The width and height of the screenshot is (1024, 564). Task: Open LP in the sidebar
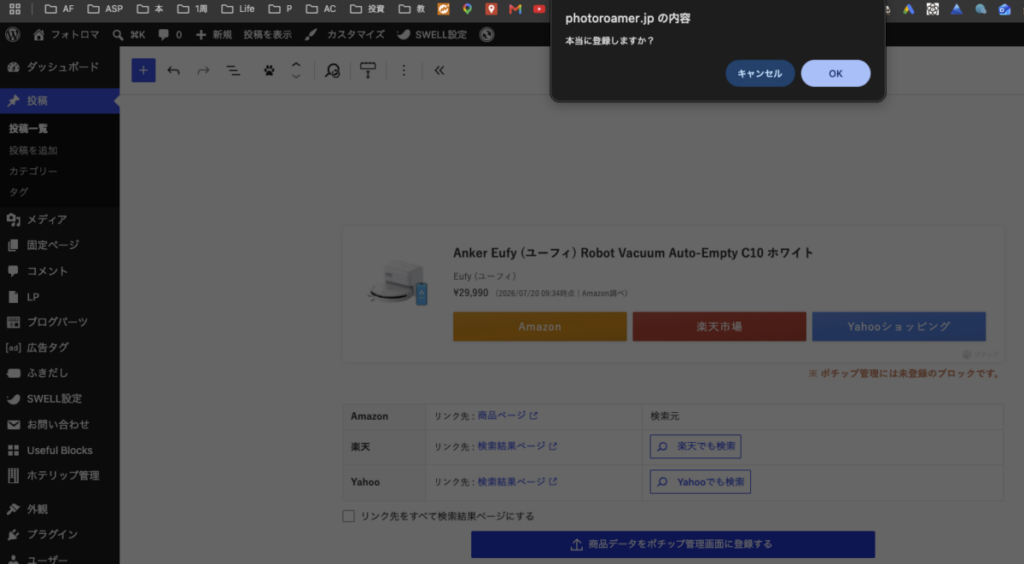point(59,296)
